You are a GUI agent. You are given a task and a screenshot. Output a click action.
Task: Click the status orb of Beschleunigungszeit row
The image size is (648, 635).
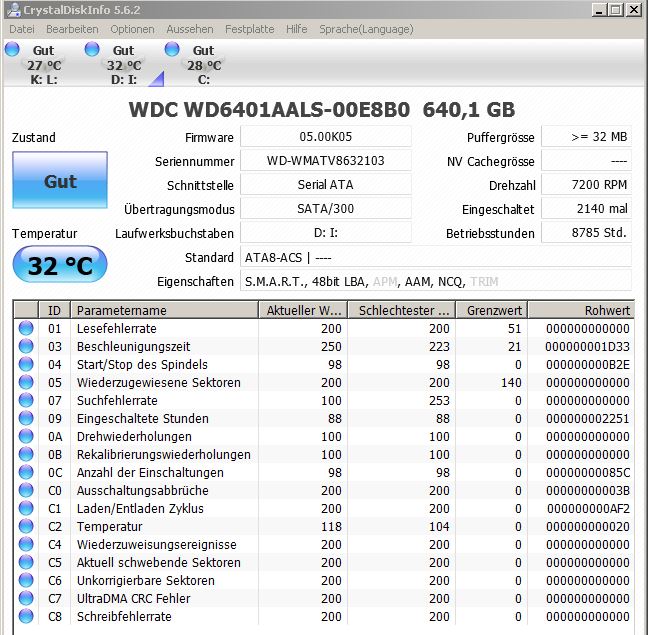(x=26, y=346)
